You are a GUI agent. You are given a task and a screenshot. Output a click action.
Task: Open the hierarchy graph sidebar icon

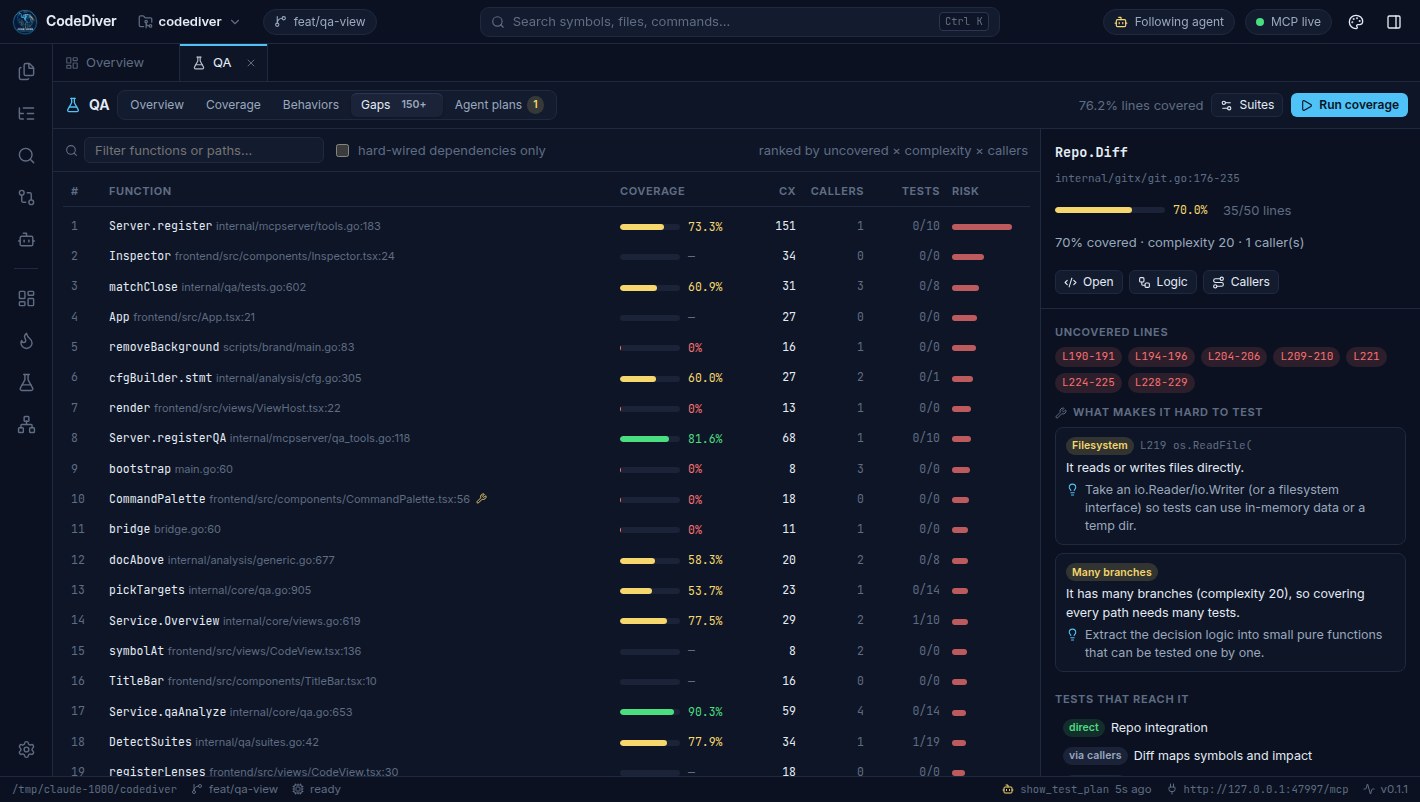coord(27,424)
